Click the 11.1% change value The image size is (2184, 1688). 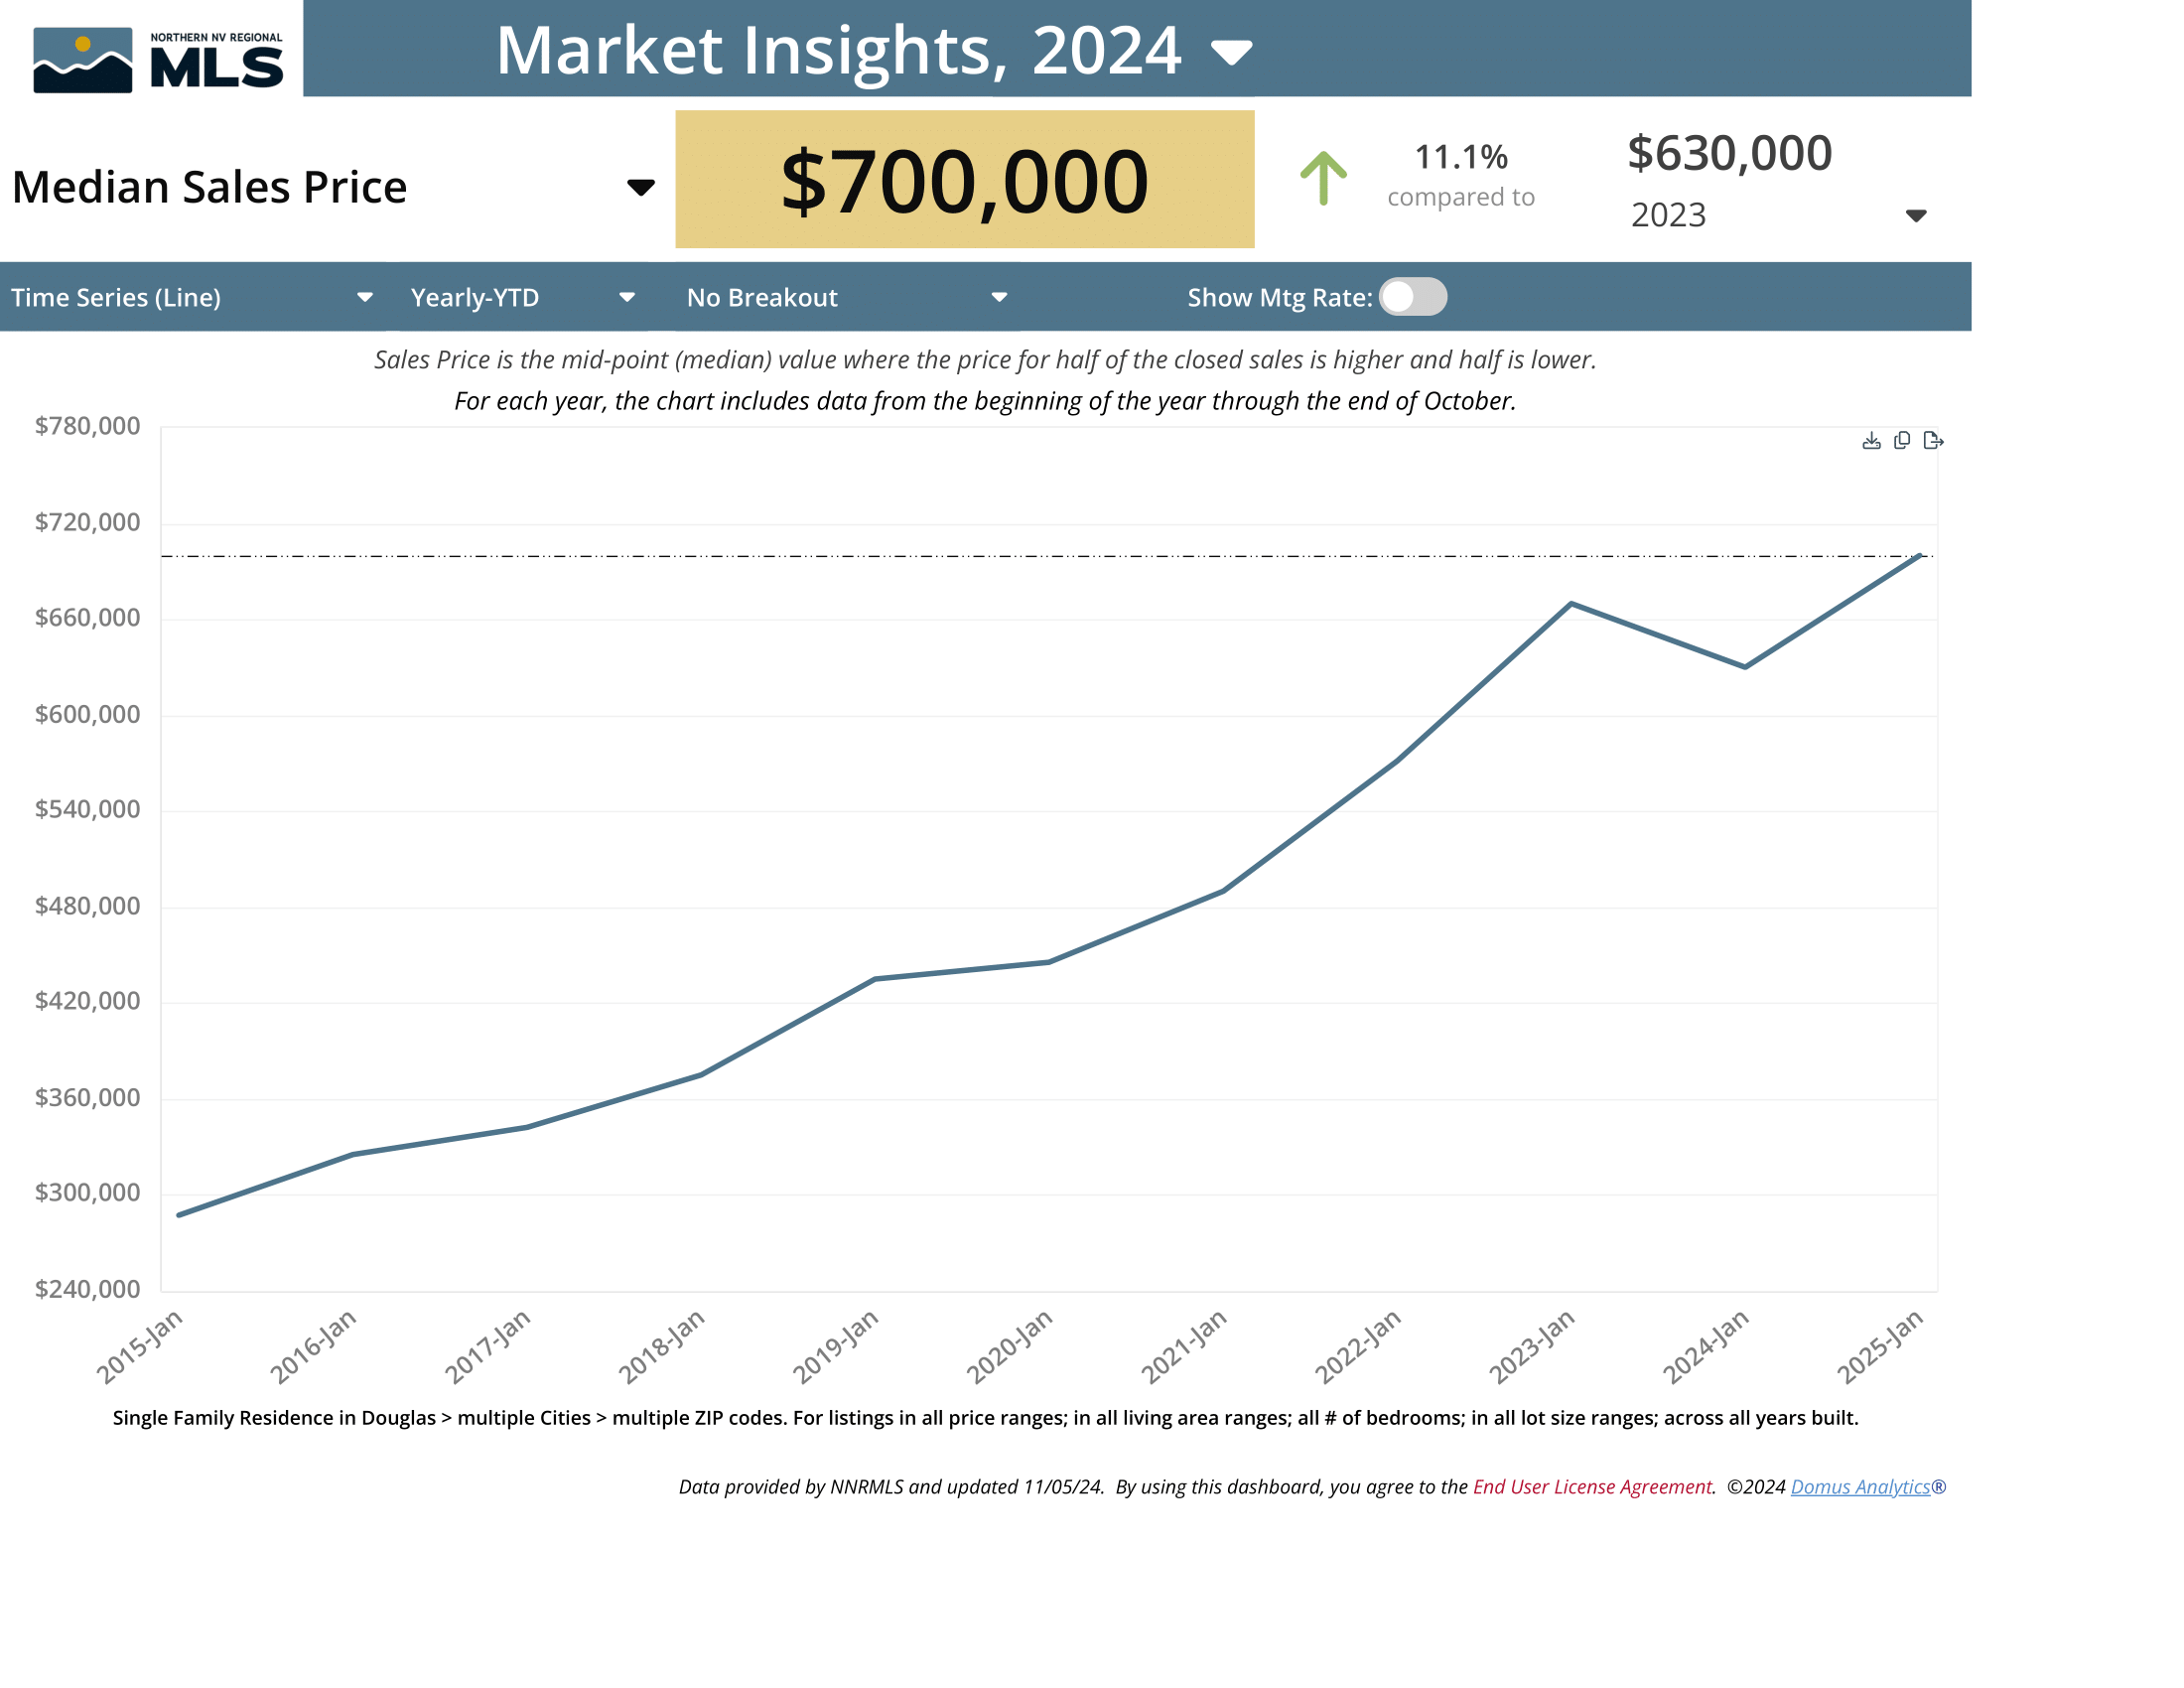pyautogui.click(x=1461, y=157)
